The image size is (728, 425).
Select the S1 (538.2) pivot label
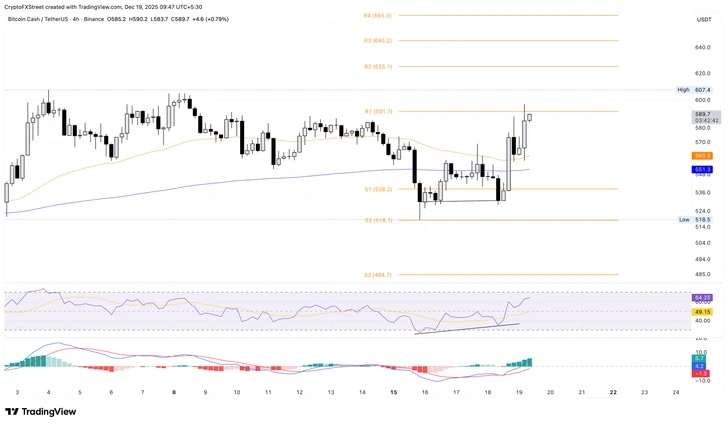coord(378,190)
